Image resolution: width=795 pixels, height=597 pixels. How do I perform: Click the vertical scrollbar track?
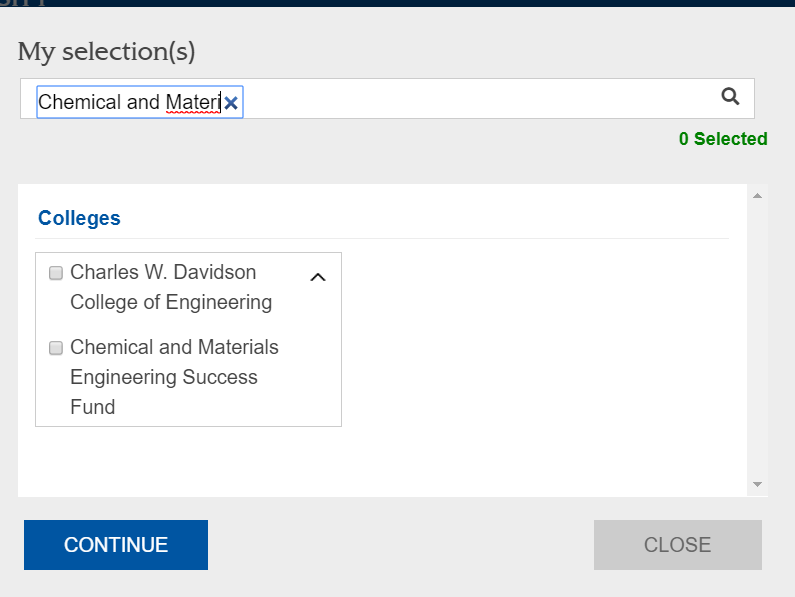point(757,340)
